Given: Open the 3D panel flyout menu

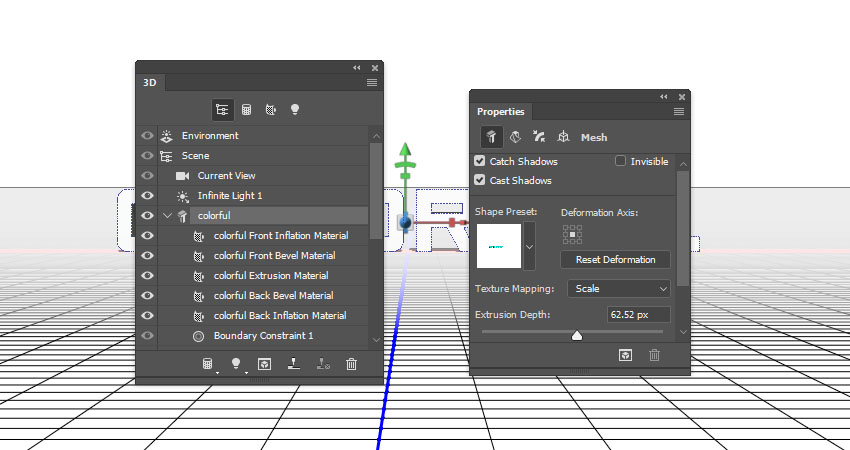Looking at the screenshot, I should coord(371,82).
